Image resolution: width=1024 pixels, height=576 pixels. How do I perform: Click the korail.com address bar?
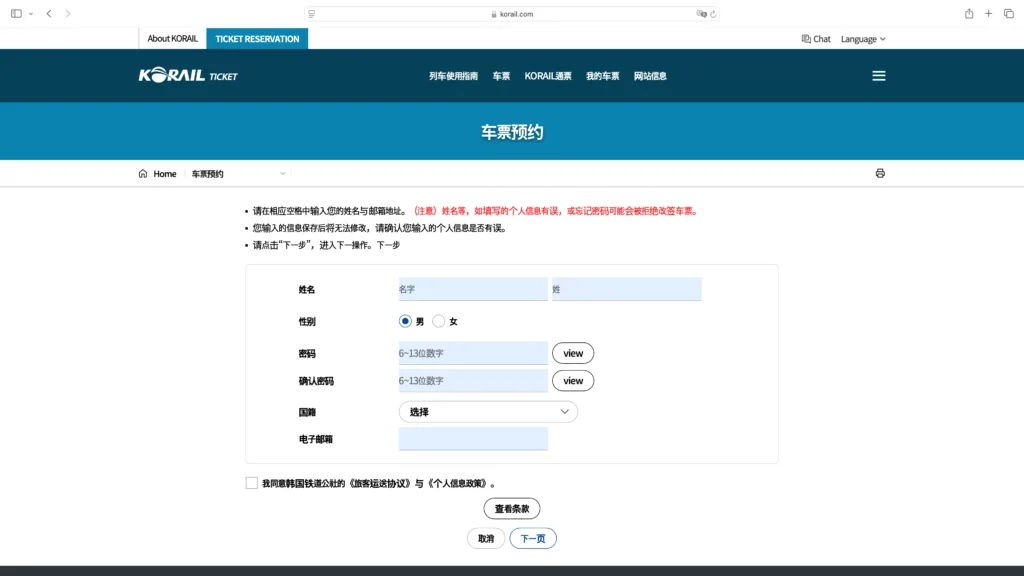pyautogui.click(x=512, y=14)
